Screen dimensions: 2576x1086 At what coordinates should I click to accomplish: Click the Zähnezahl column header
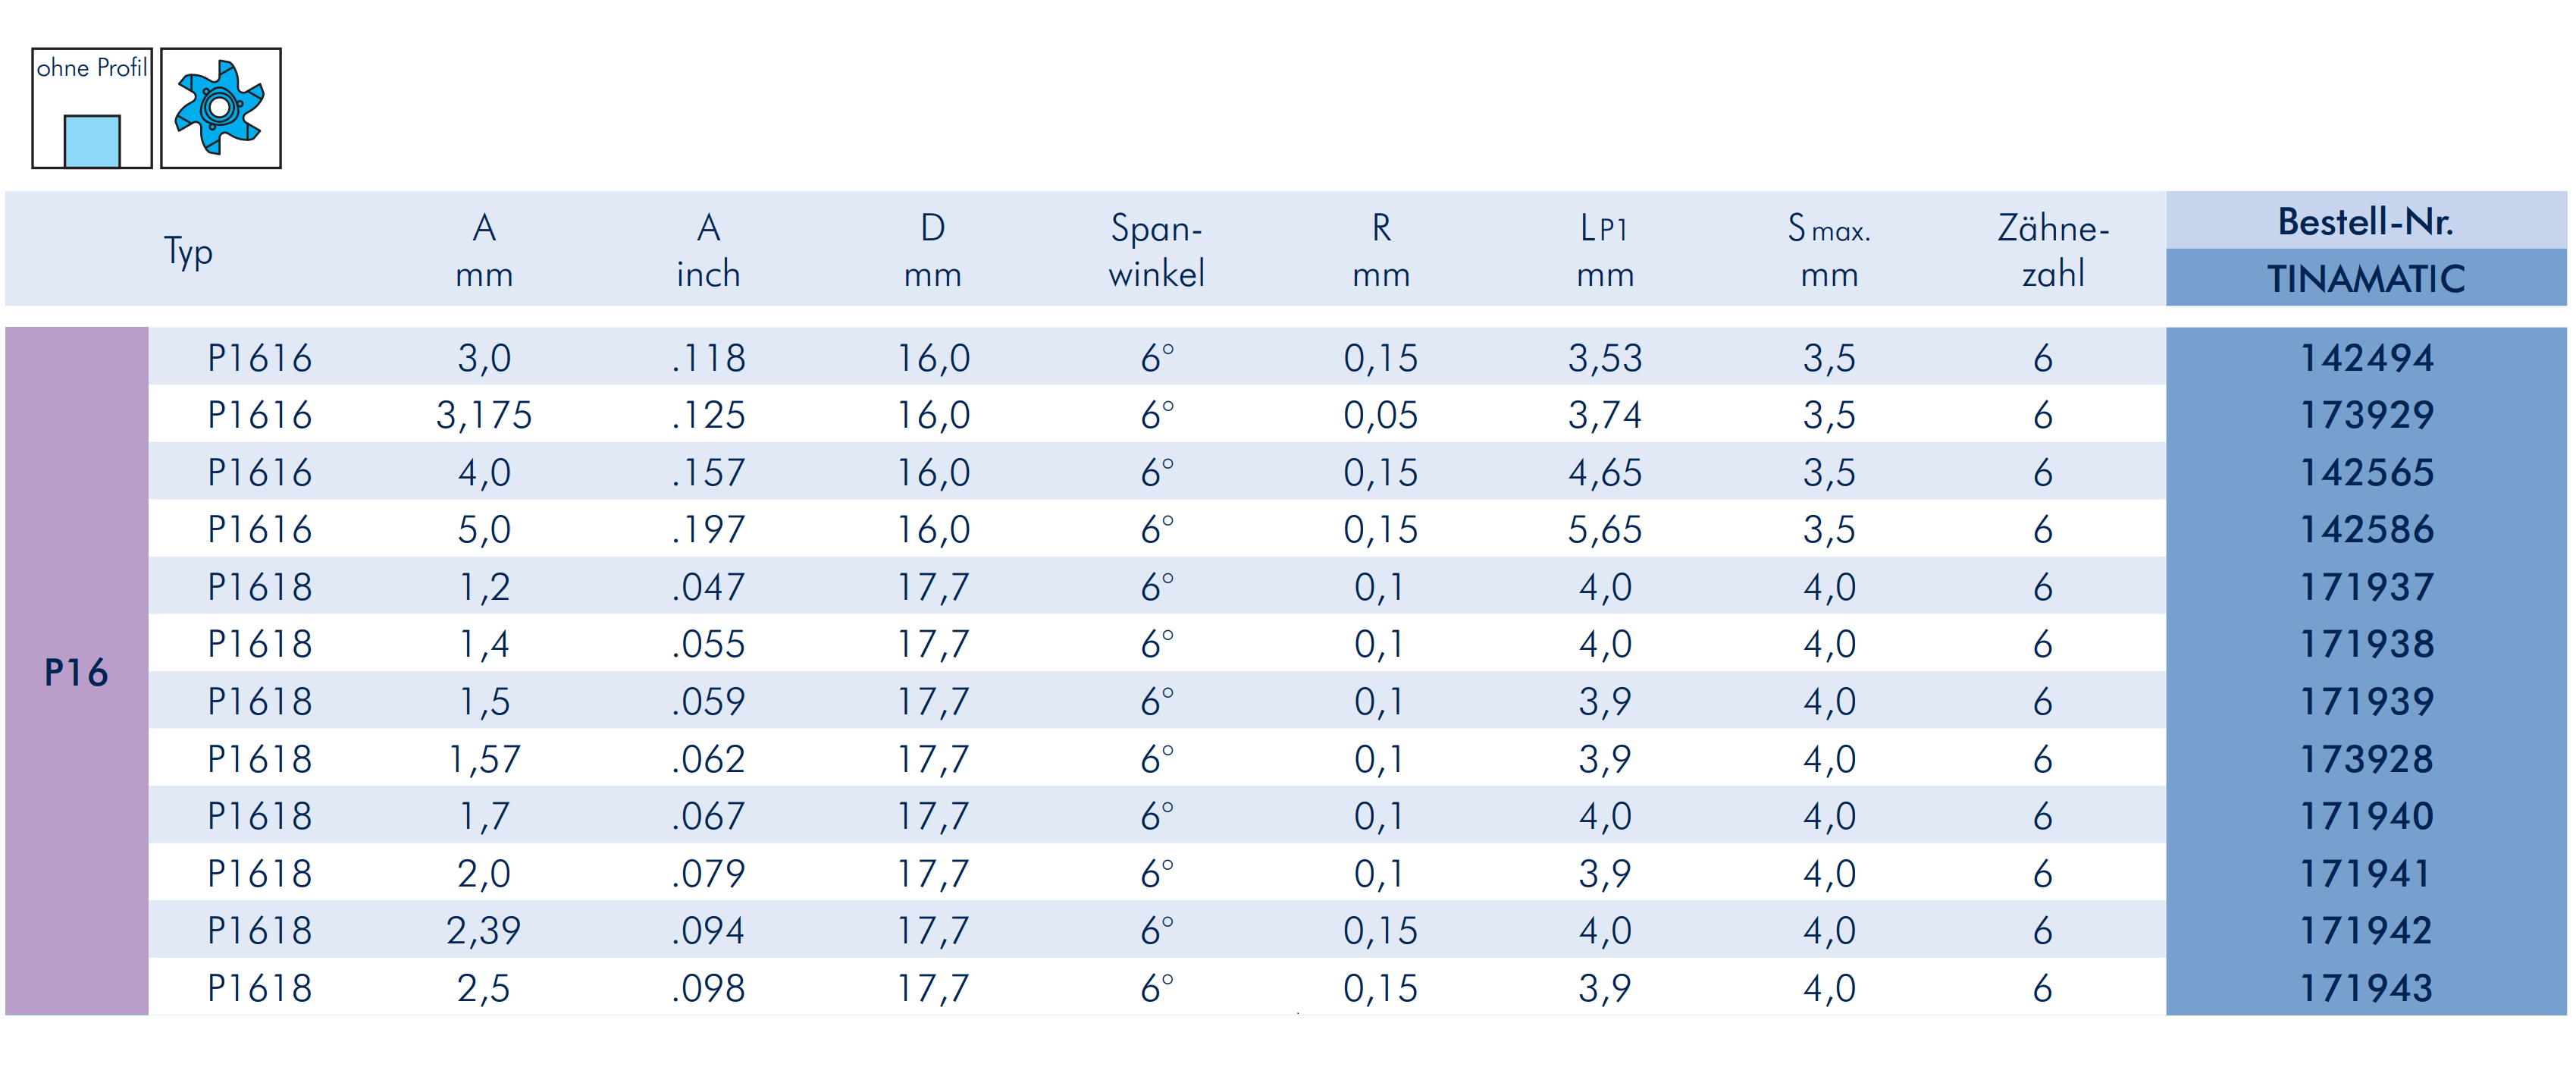click(2053, 250)
